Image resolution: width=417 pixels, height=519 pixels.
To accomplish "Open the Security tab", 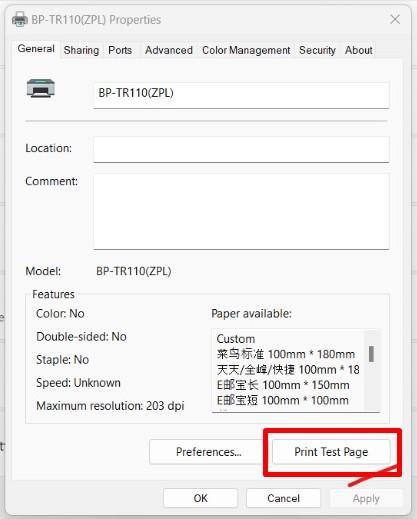I will pyautogui.click(x=317, y=50).
